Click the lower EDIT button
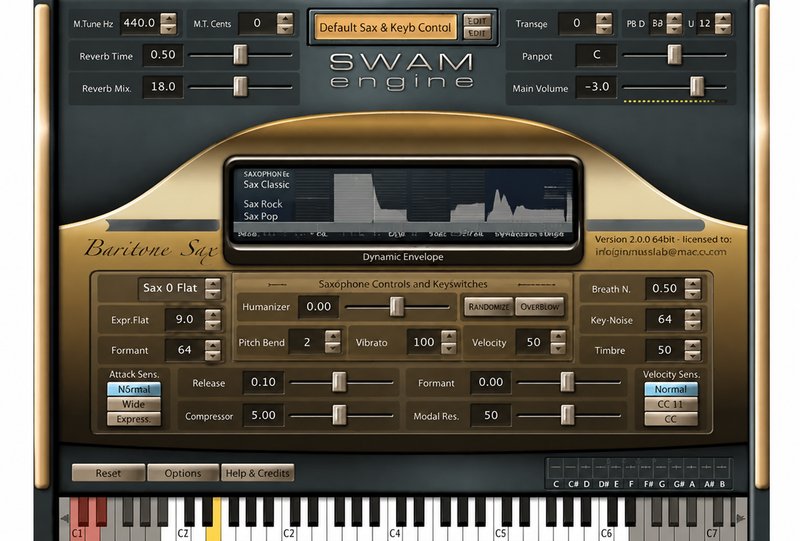800x541 pixels. [477, 33]
